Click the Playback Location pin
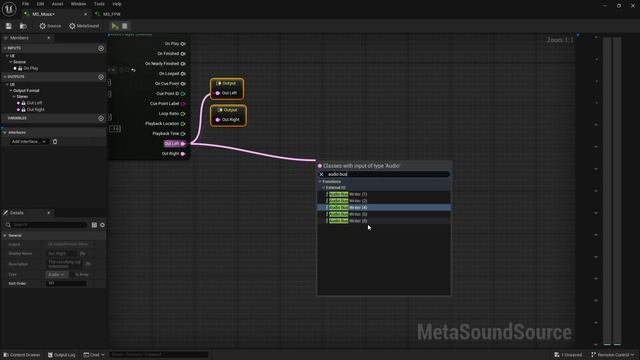Image resolution: width=640 pixels, height=360 pixels. click(183, 124)
